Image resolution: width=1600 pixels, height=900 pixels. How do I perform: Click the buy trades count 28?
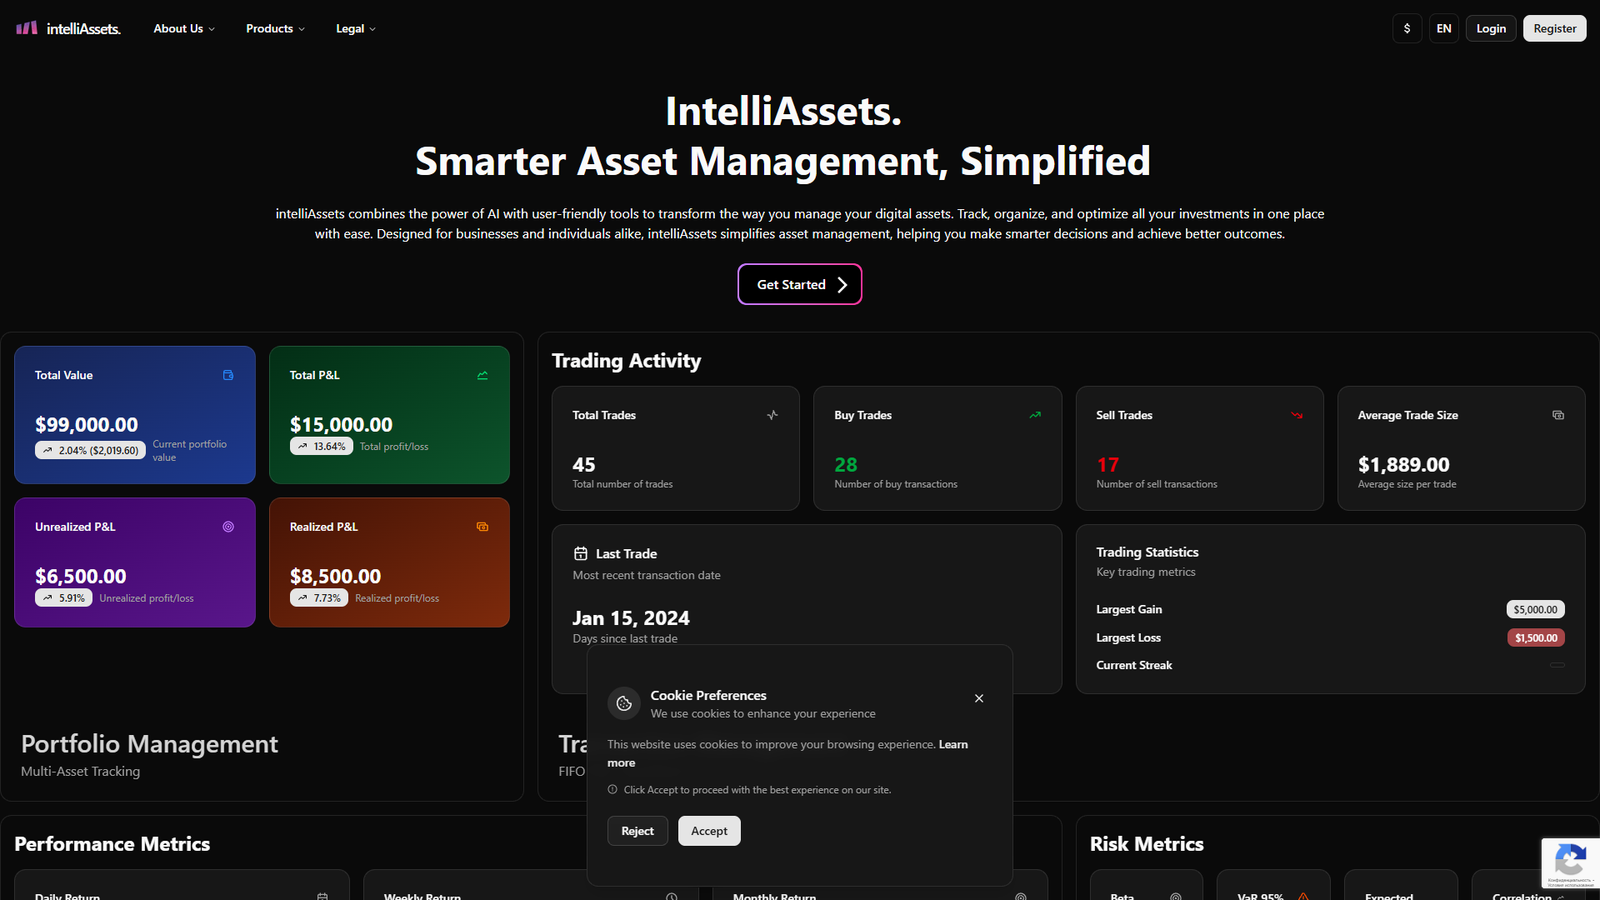[846, 464]
